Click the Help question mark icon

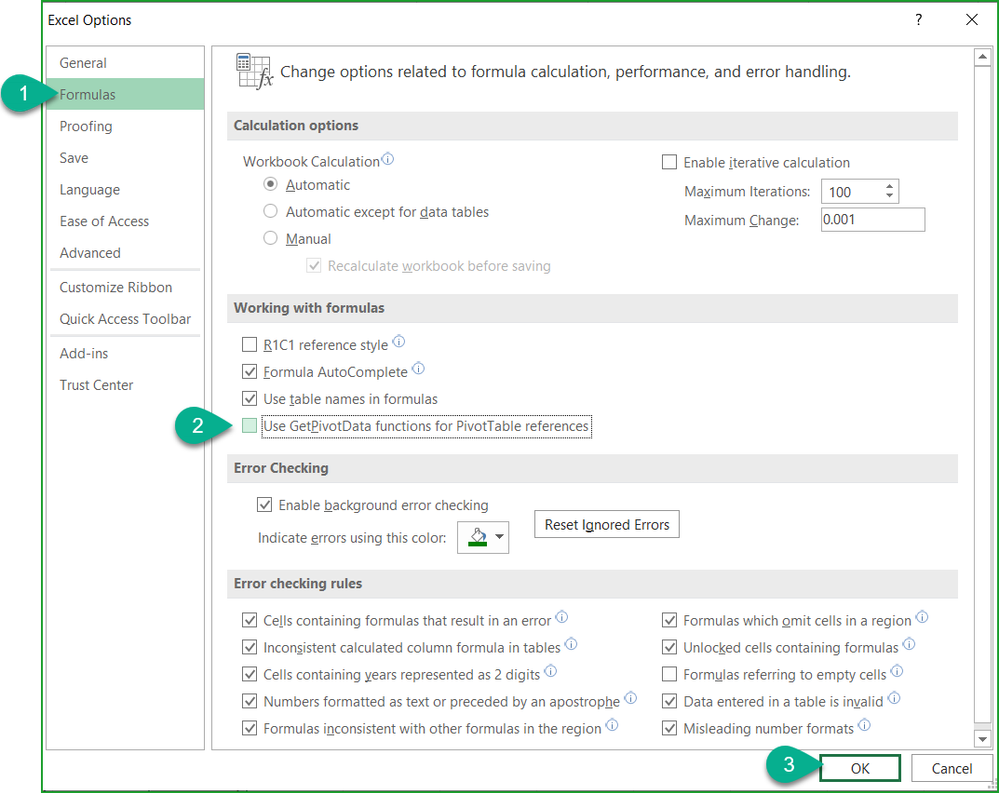tap(918, 20)
